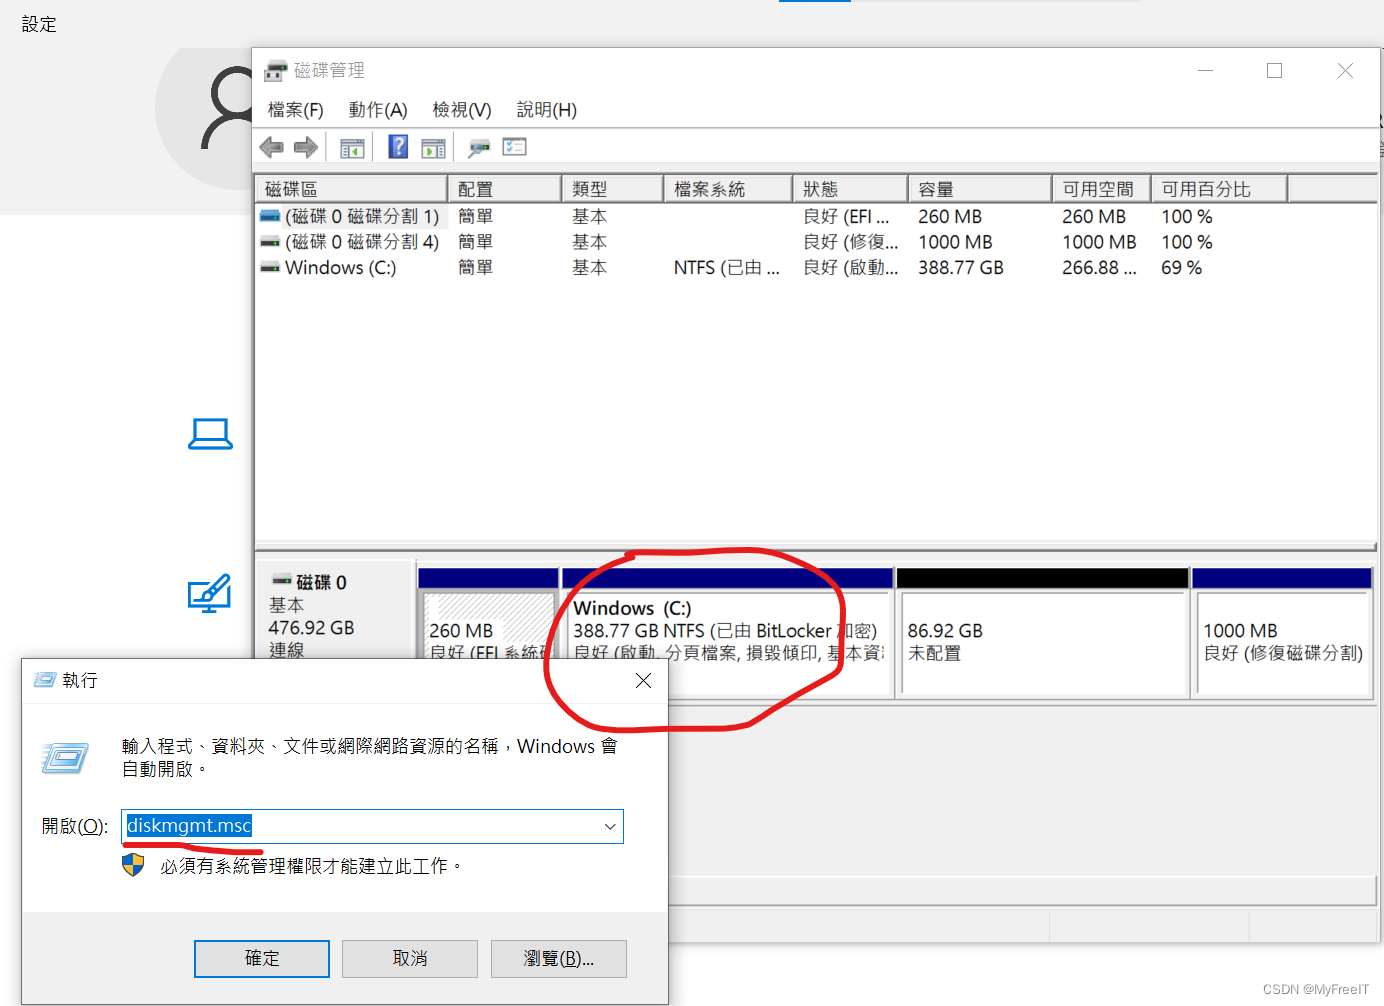Sort by the 類型 column header

pyautogui.click(x=612, y=189)
